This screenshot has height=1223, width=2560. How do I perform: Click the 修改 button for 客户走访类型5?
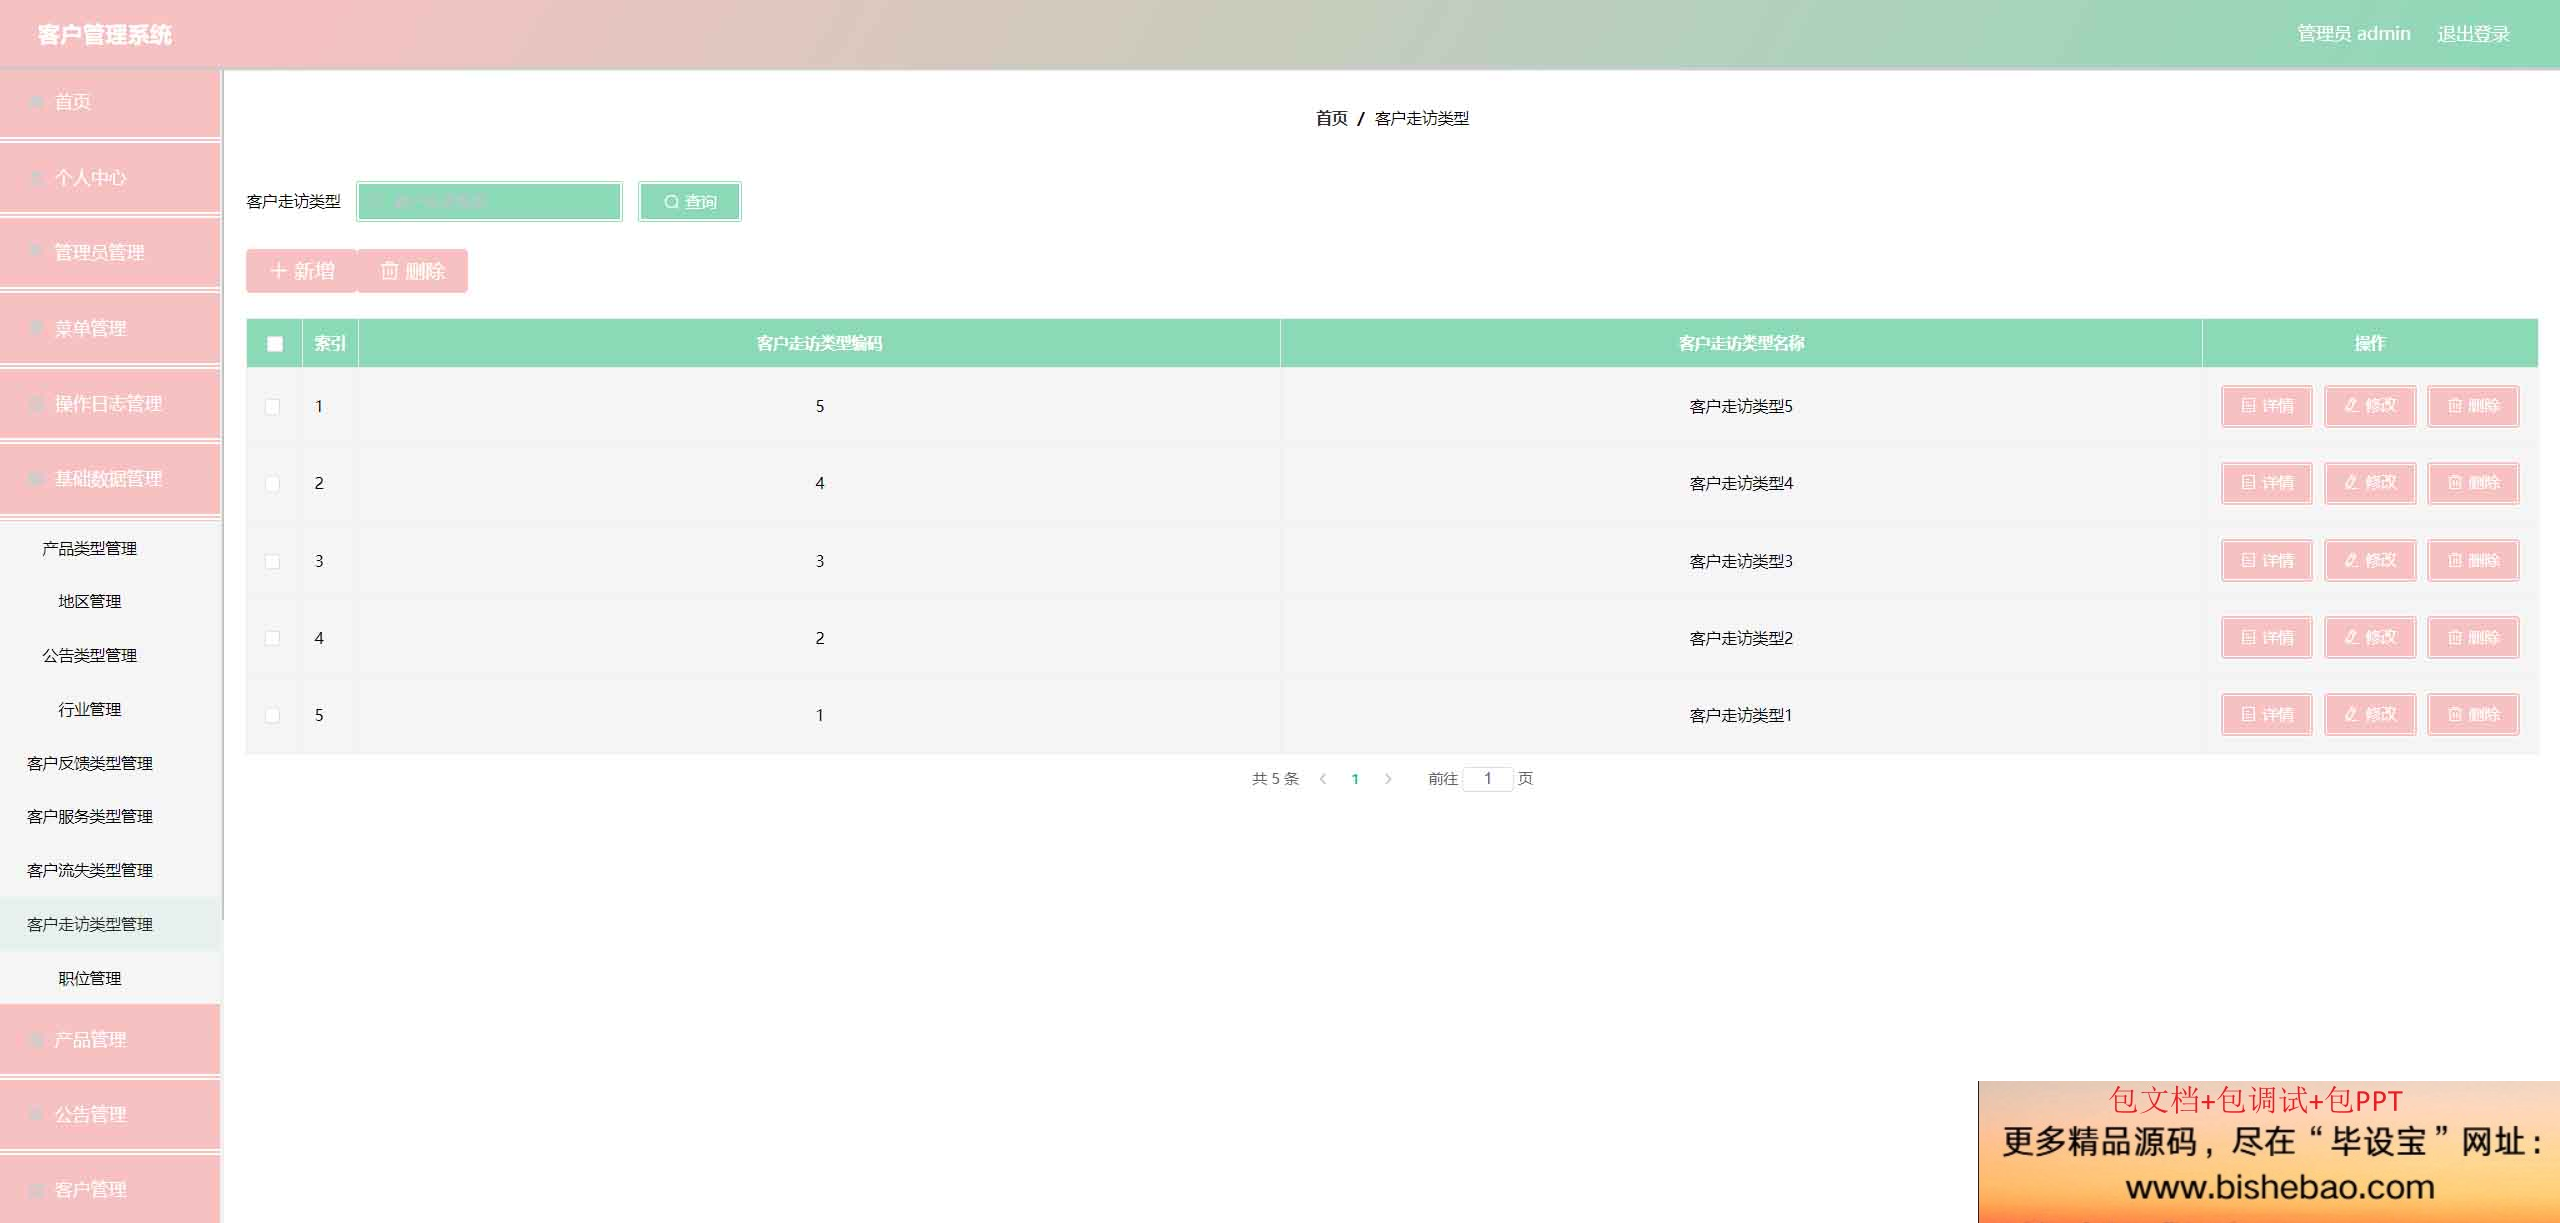(2370, 406)
